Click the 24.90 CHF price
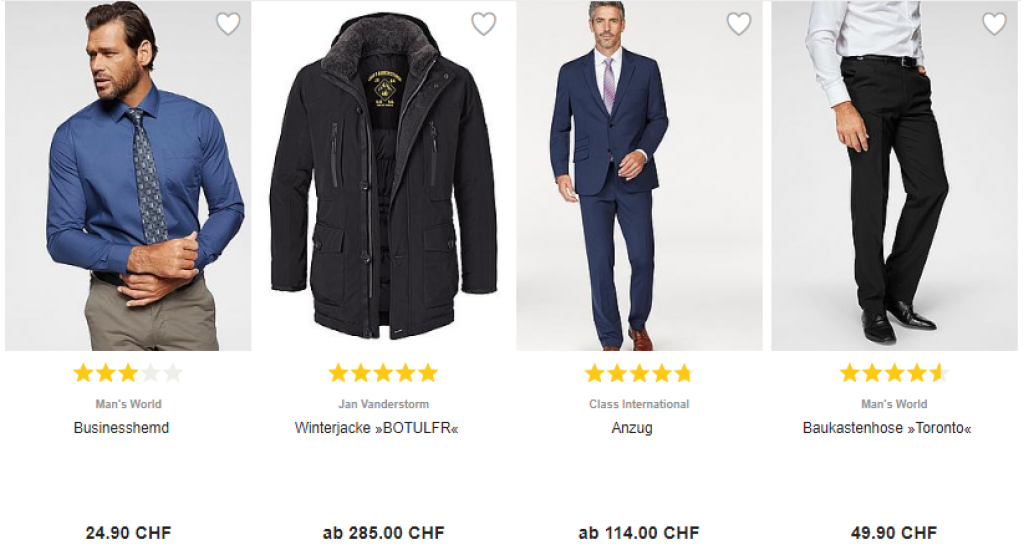Image resolution: width=1024 pixels, height=560 pixels. point(128,533)
